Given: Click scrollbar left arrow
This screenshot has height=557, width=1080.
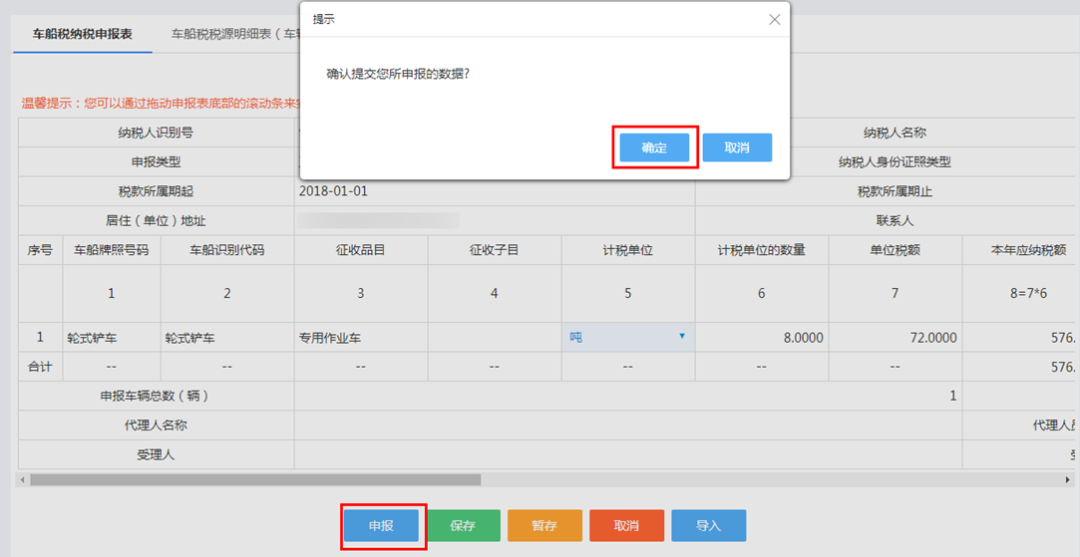Looking at the screenshot, I should pyautogui.click(x=23, y=480).
